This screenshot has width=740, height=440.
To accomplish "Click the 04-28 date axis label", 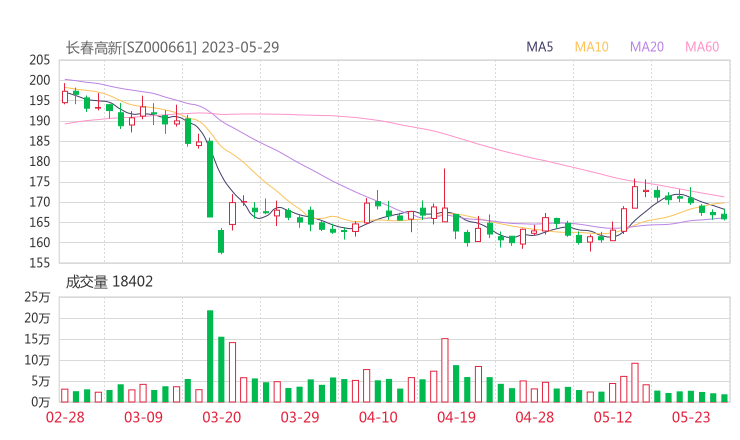I will point(535,417).
